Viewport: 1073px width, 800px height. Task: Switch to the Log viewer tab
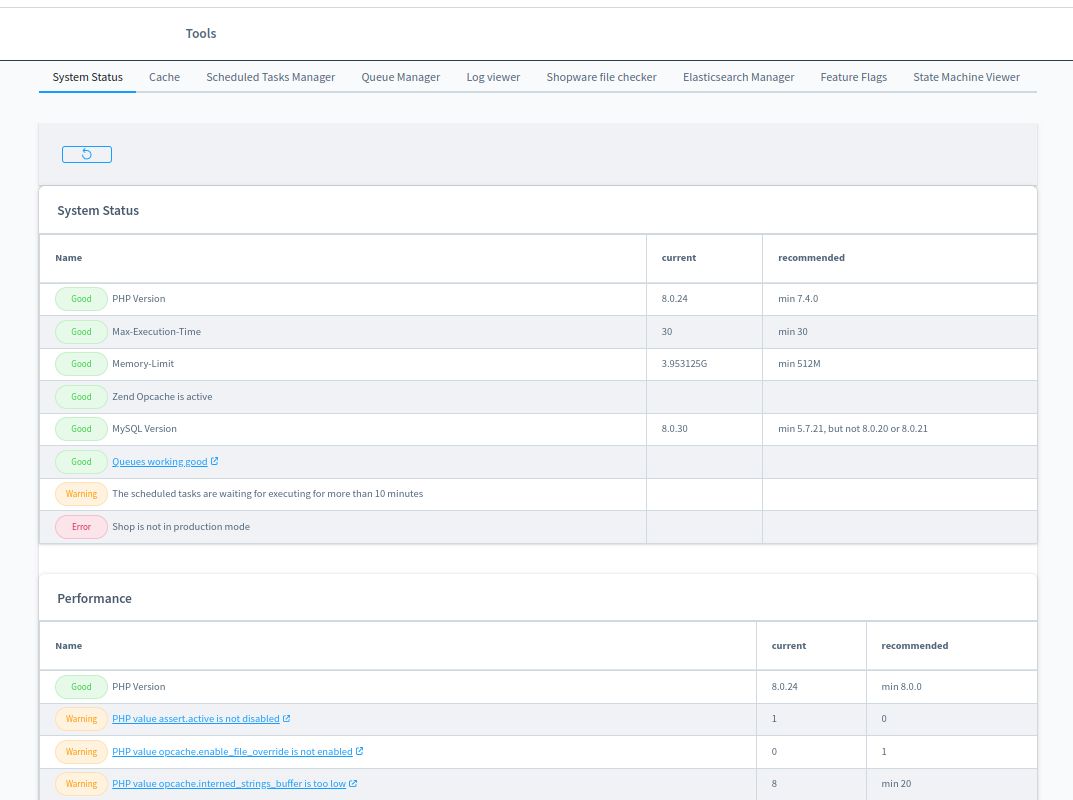(x=493, y=77)
